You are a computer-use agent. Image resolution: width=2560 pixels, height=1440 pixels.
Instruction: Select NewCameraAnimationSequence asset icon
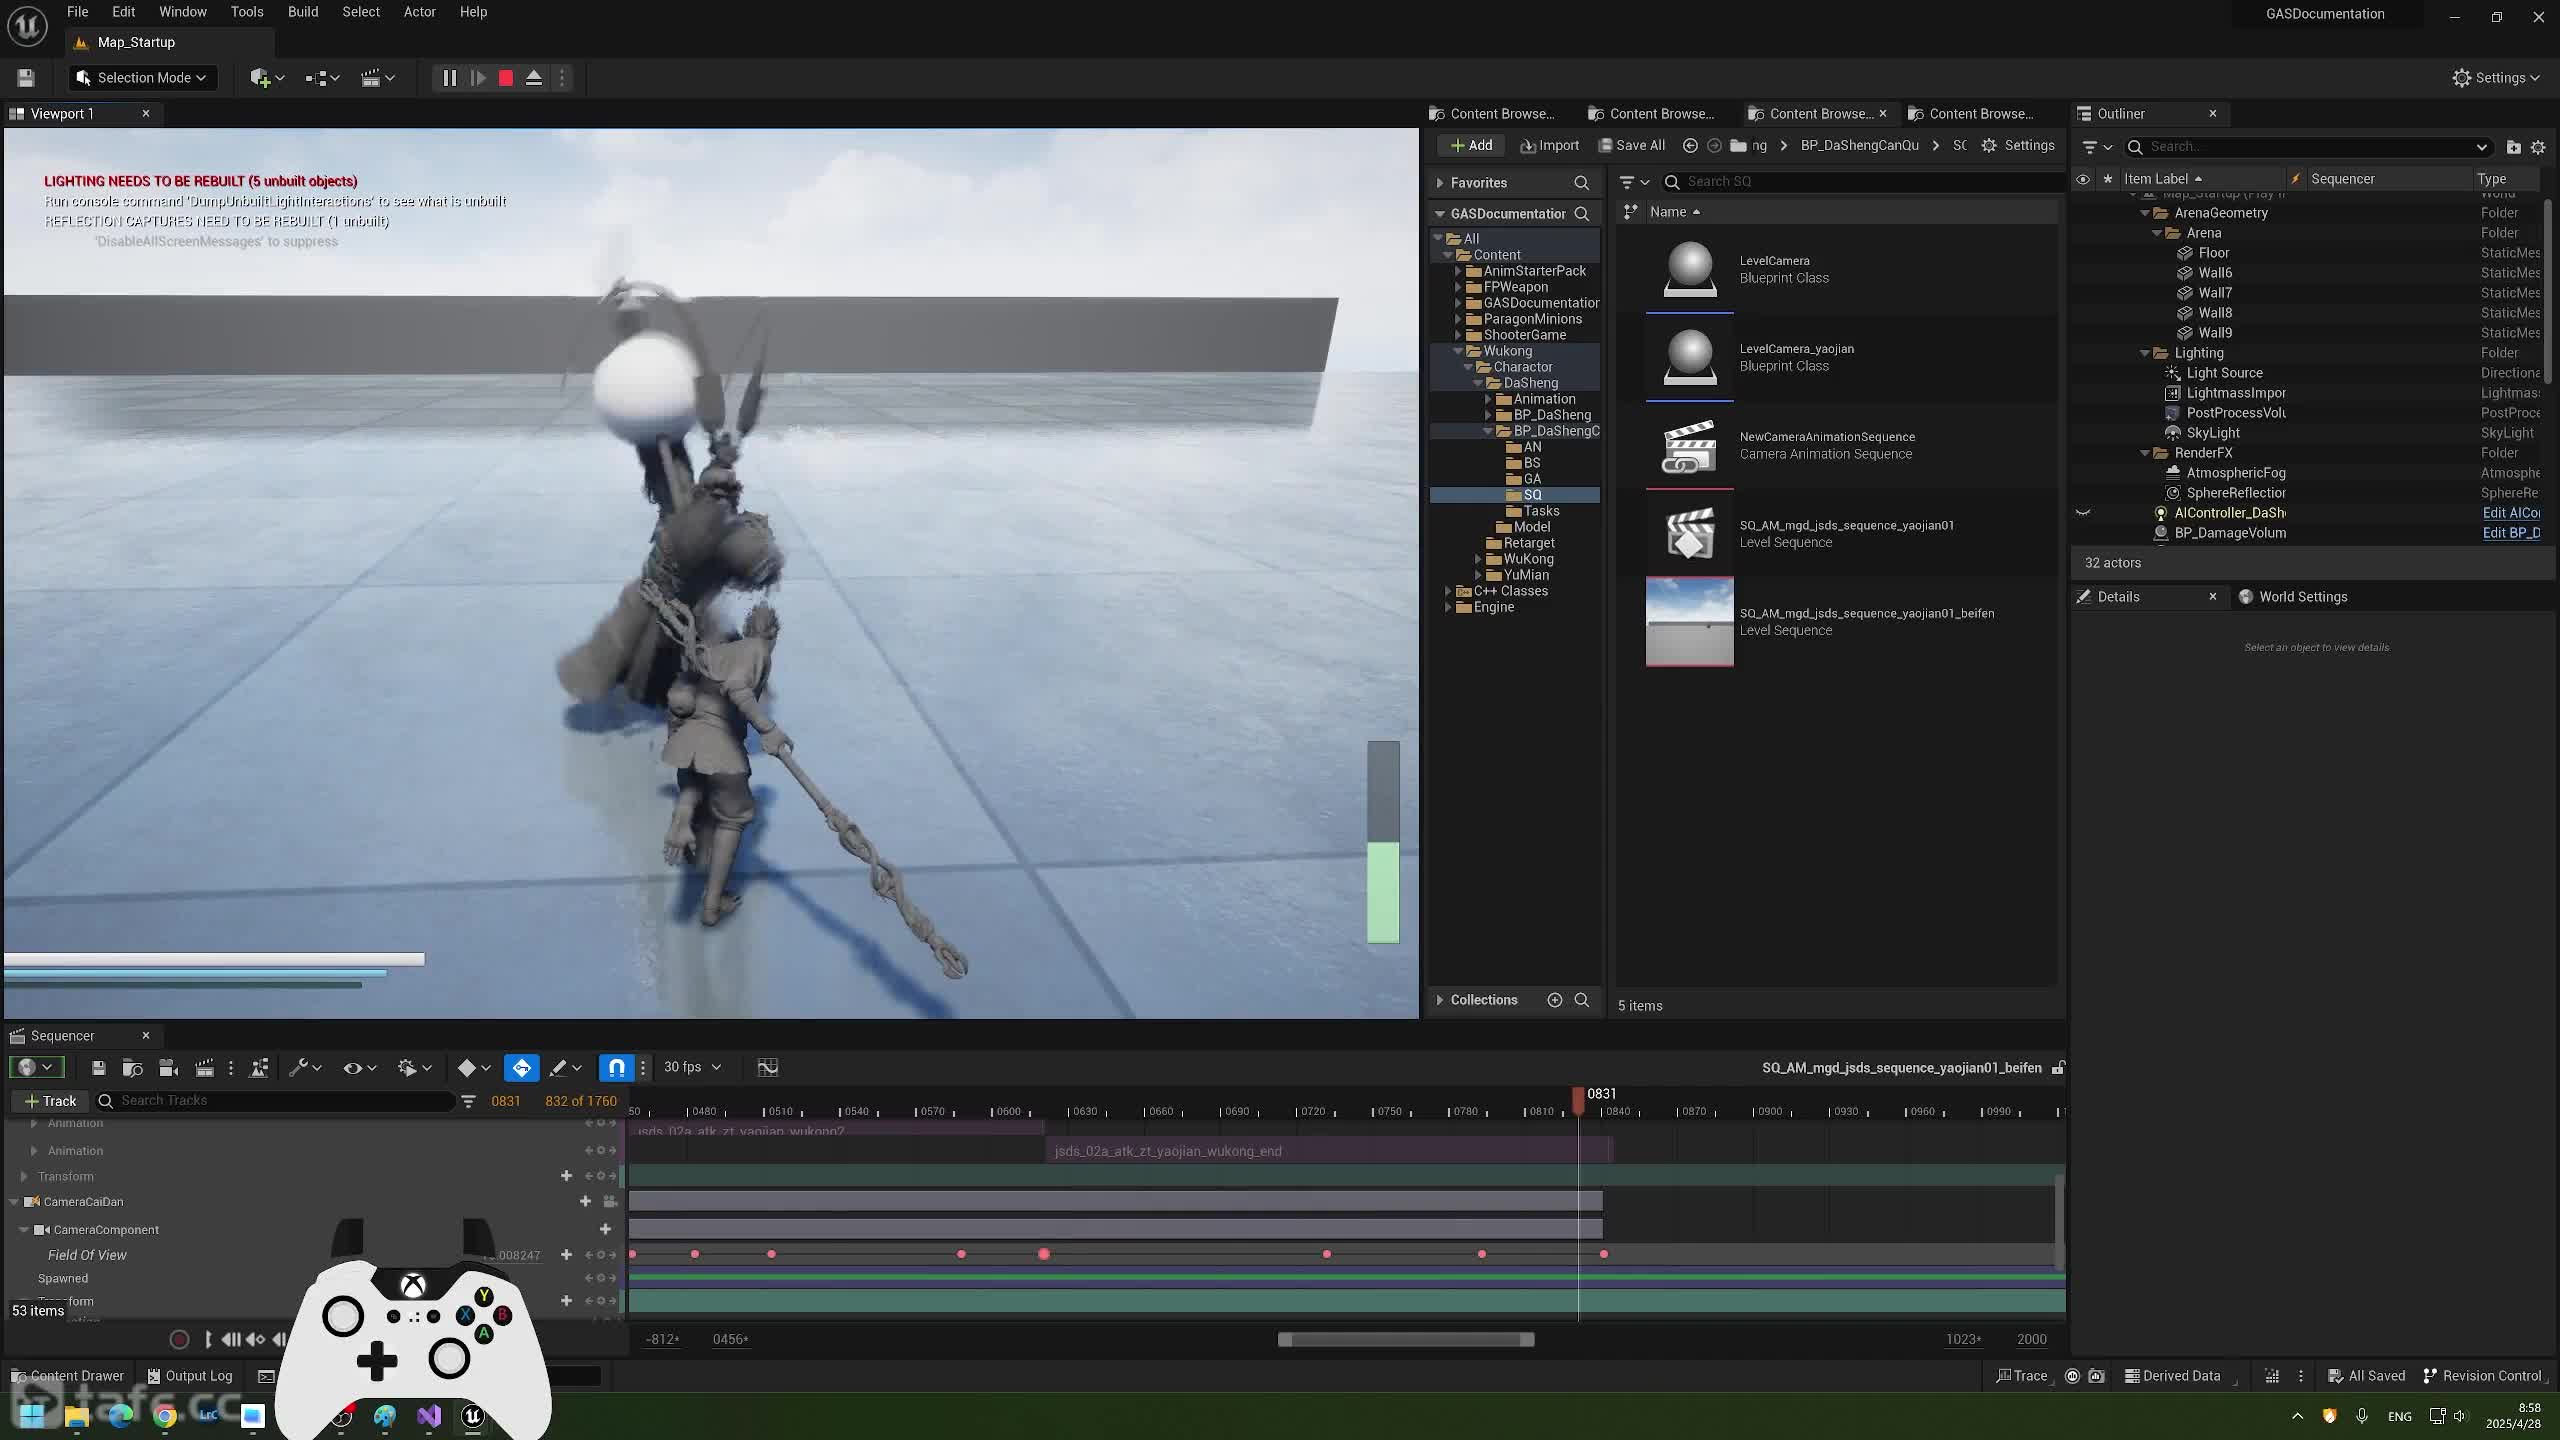[x=1690, y=446]
